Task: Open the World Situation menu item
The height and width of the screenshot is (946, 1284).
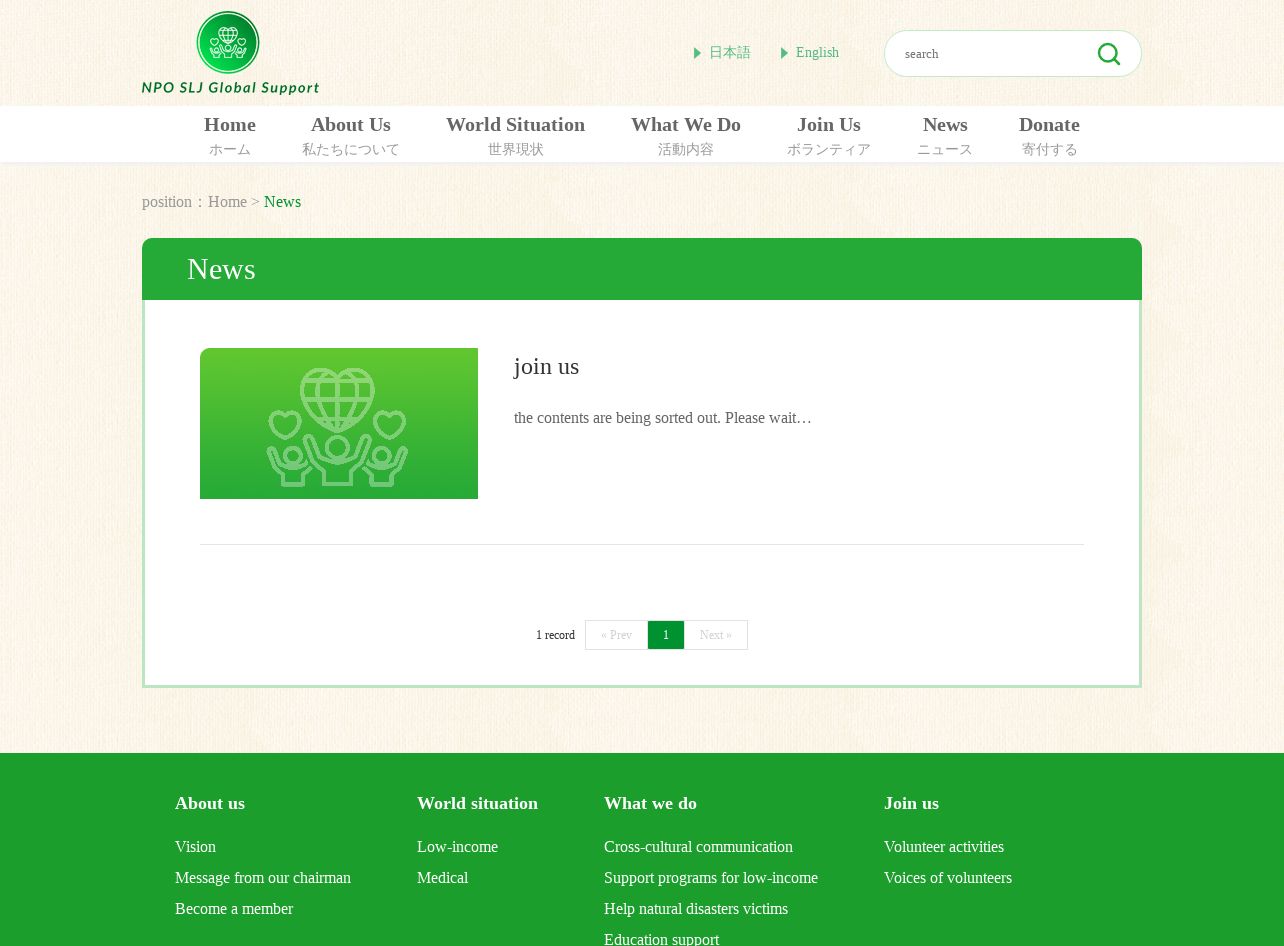Action: point(515,135)
